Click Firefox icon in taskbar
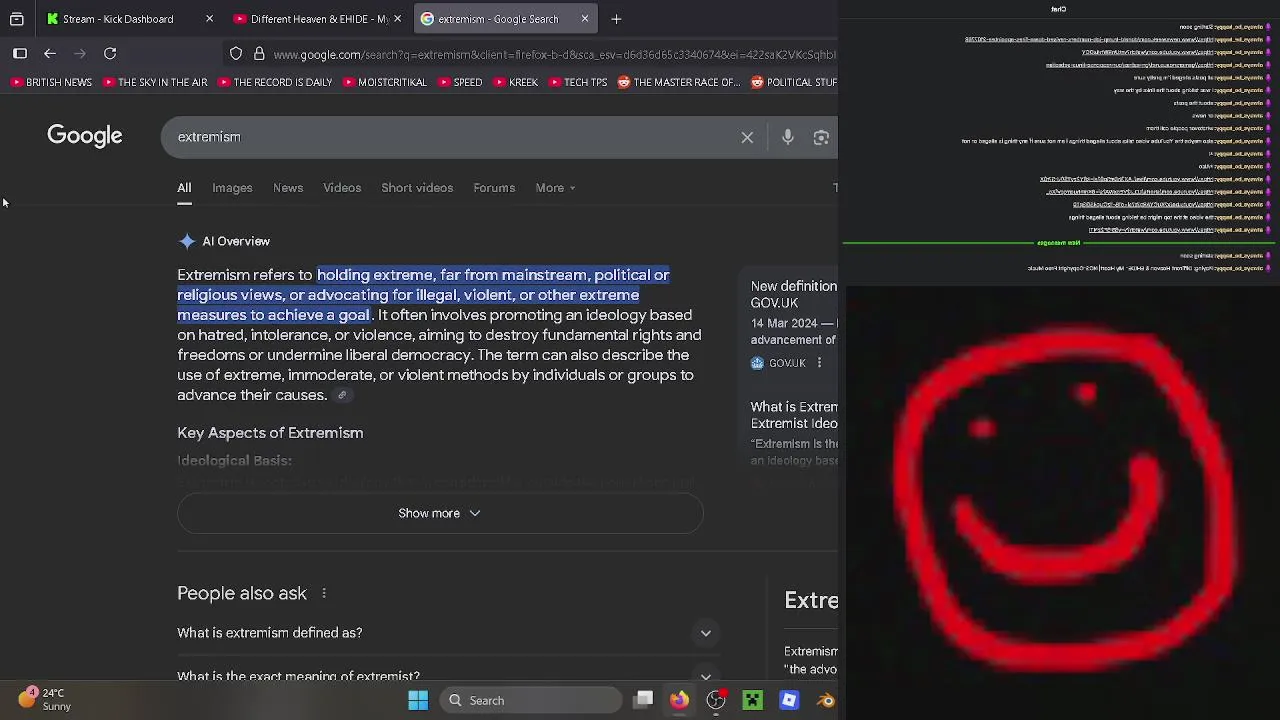This screenshot has width=1280, height=720. (x=679, y=700)
